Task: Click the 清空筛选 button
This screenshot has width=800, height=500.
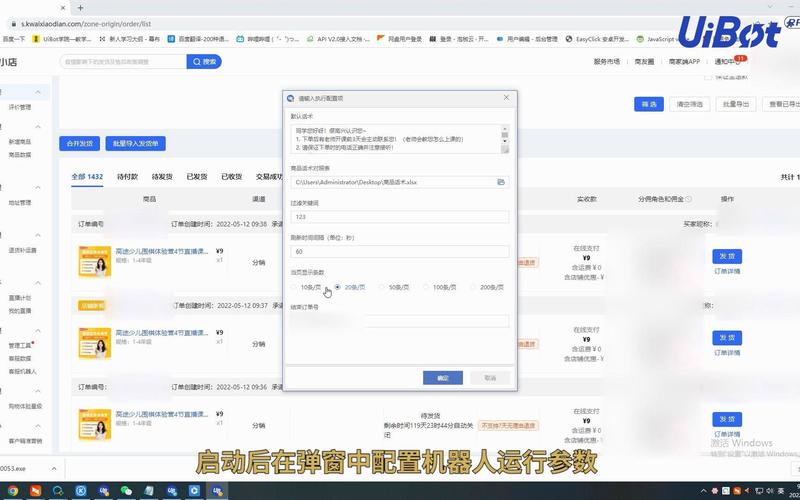Action: point(690,104)
